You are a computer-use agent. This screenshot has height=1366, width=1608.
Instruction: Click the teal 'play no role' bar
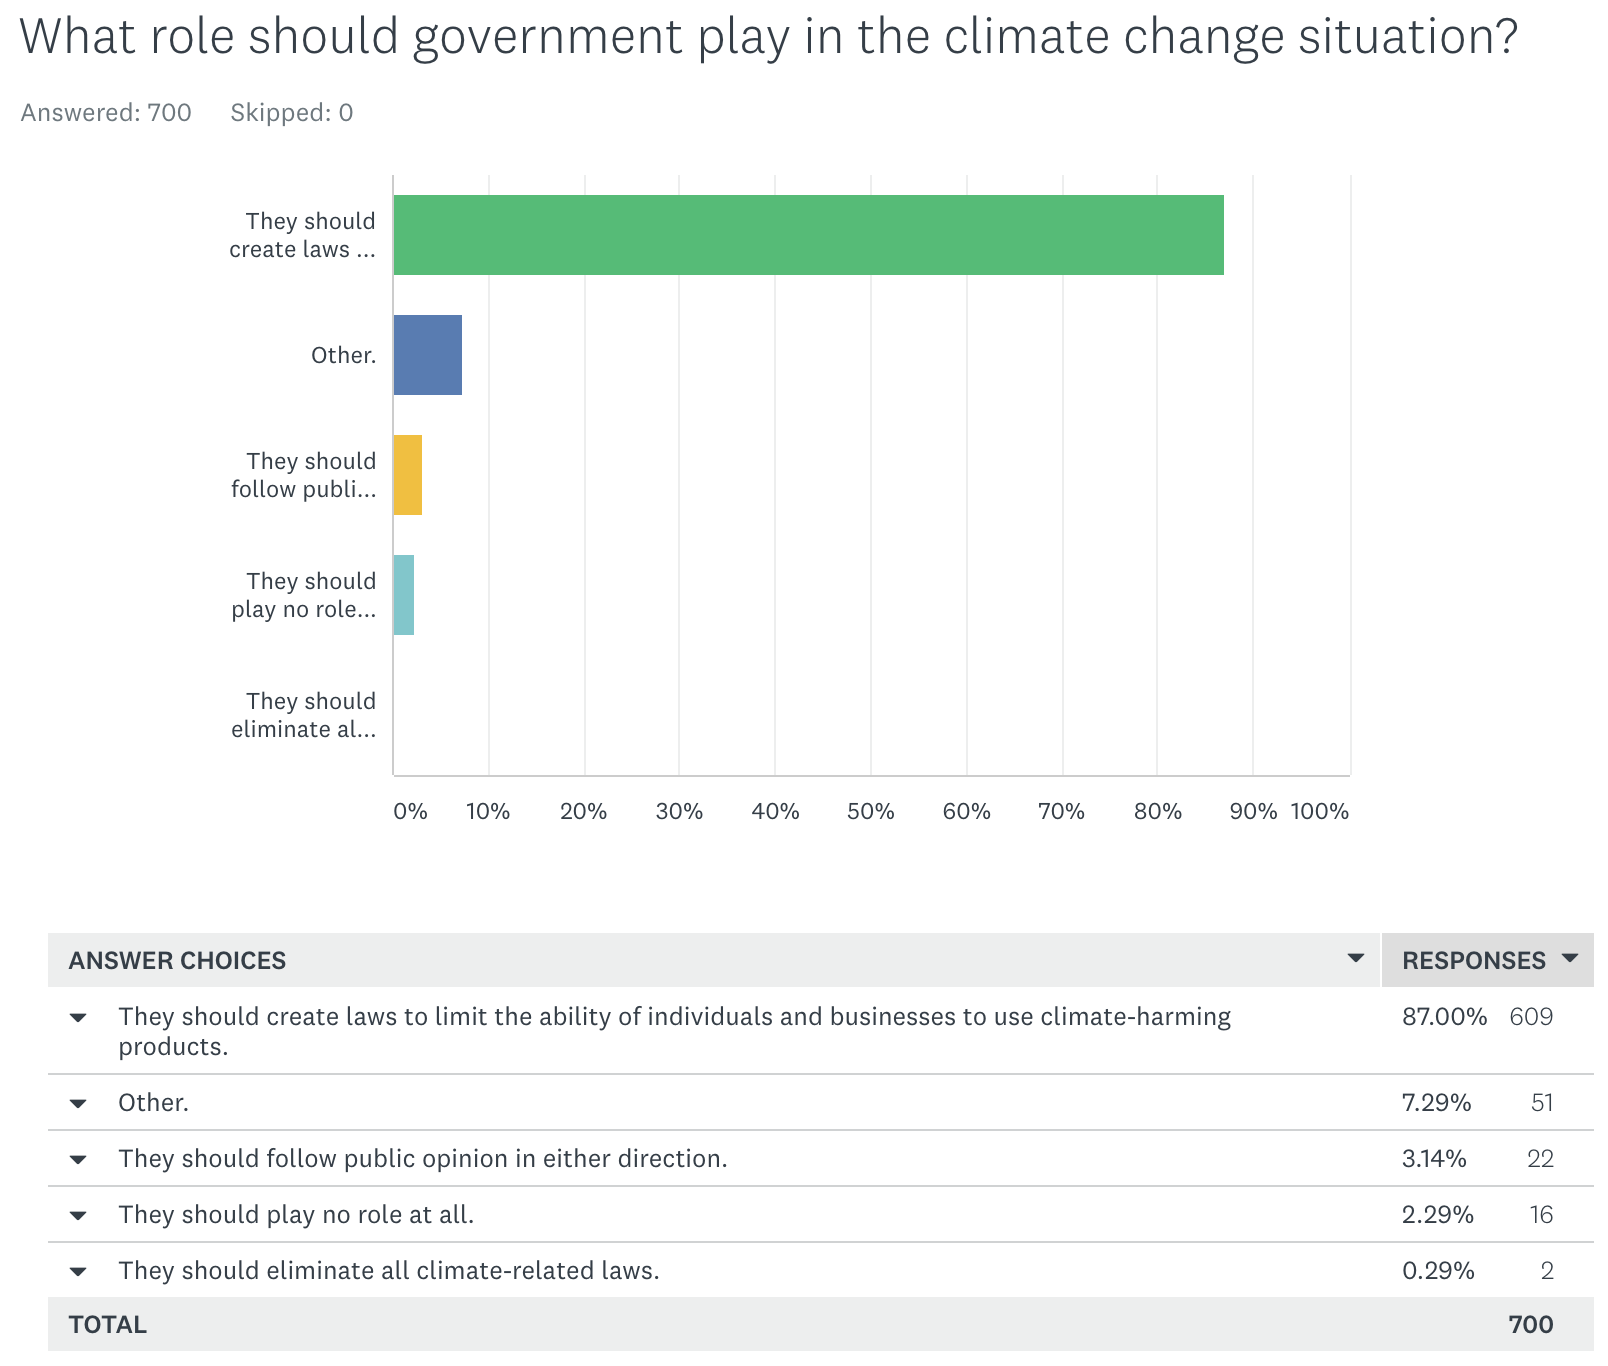pyautogui.click(x=404, y=595)
